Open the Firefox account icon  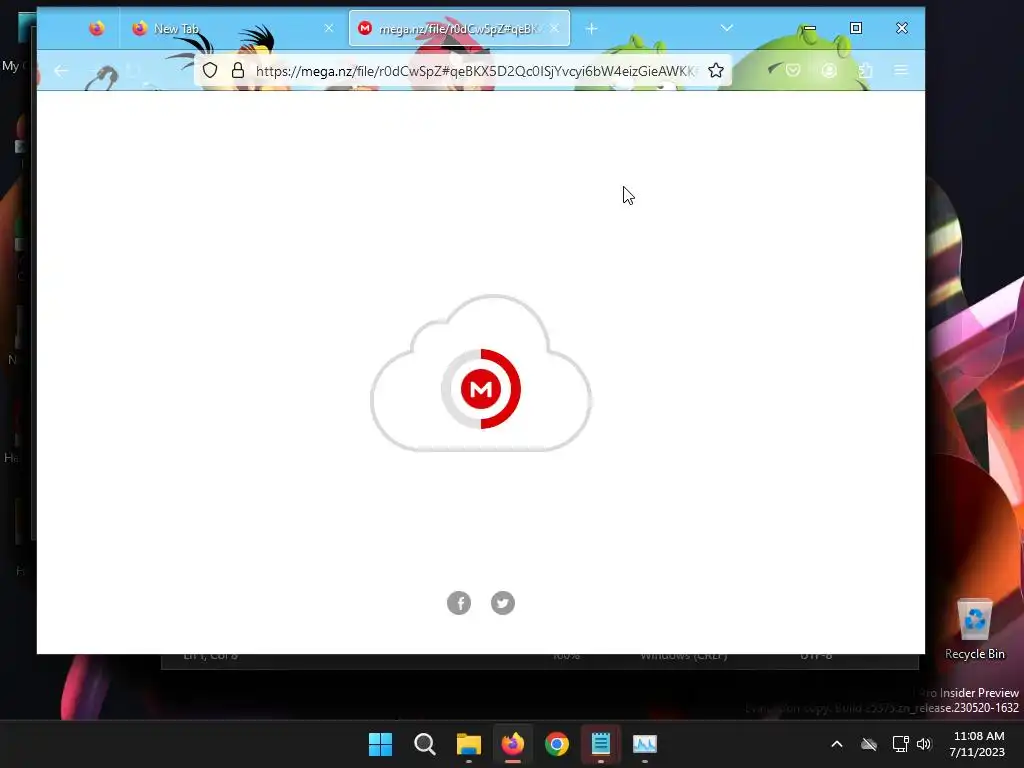click(x=829, y=71)
